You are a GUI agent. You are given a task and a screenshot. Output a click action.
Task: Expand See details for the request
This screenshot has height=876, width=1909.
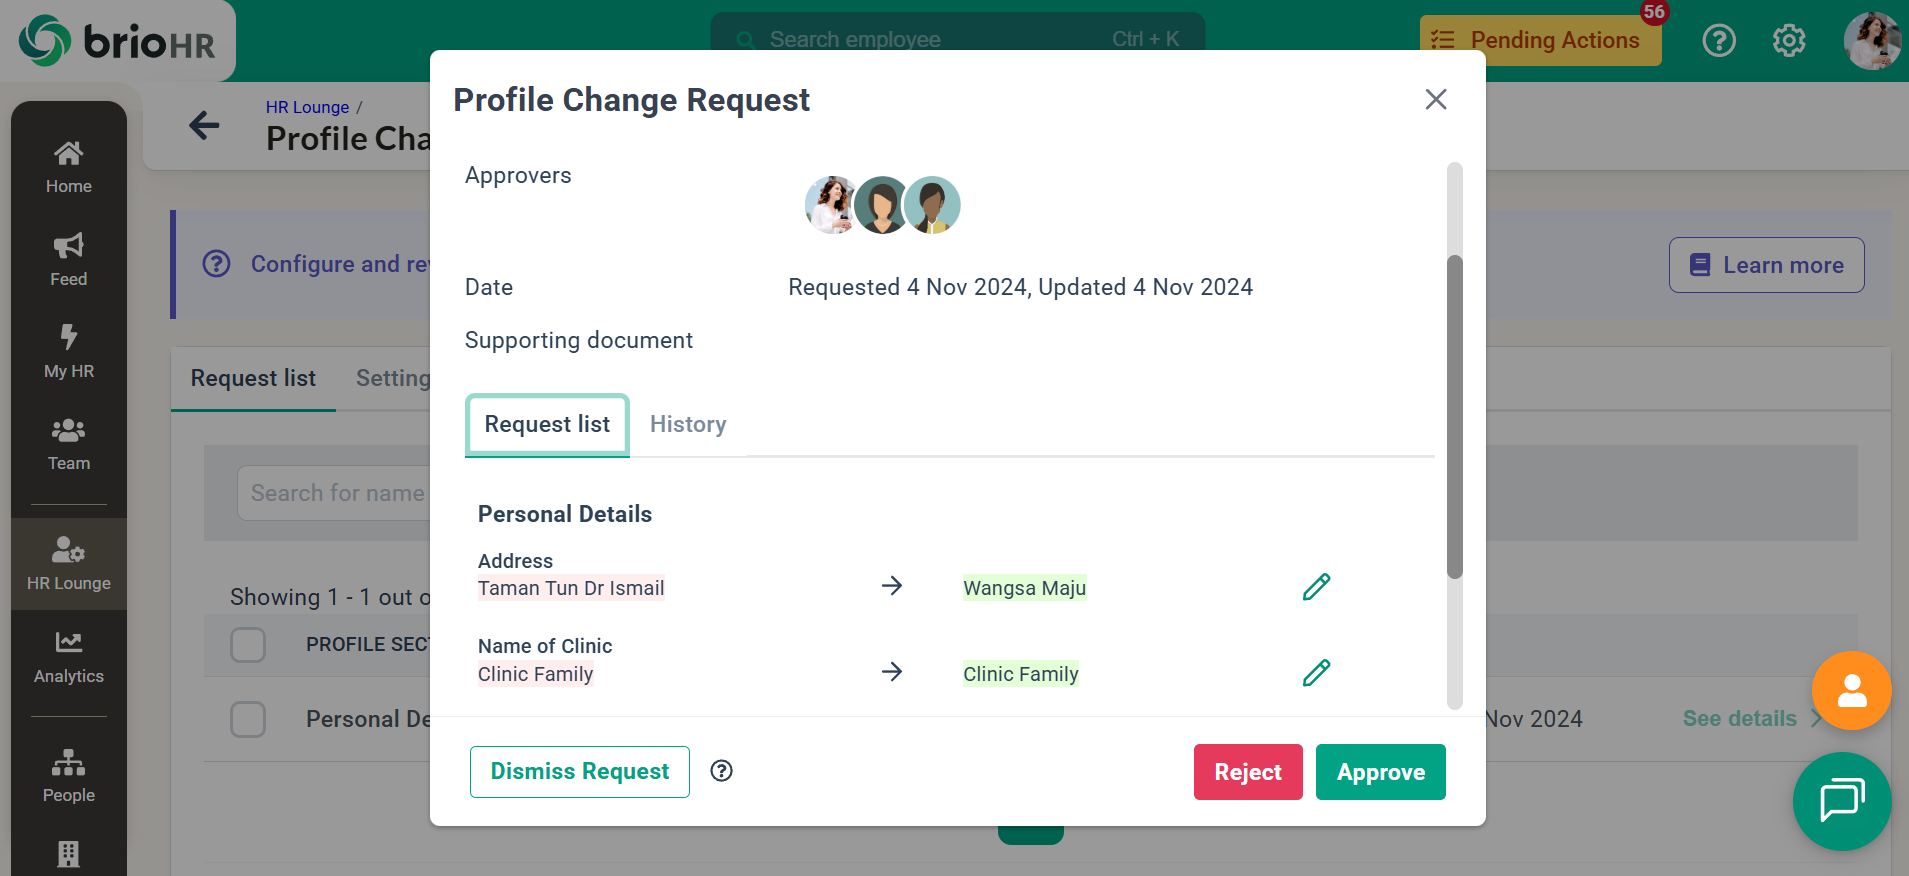1739,719
